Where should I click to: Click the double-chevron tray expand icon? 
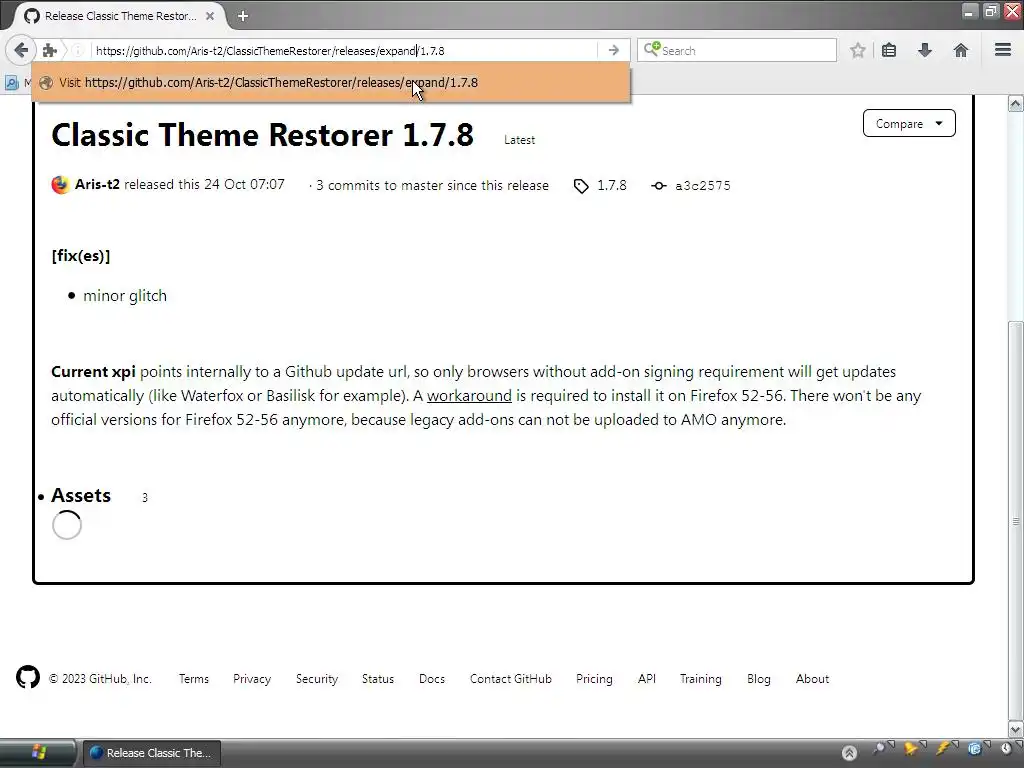849,753
